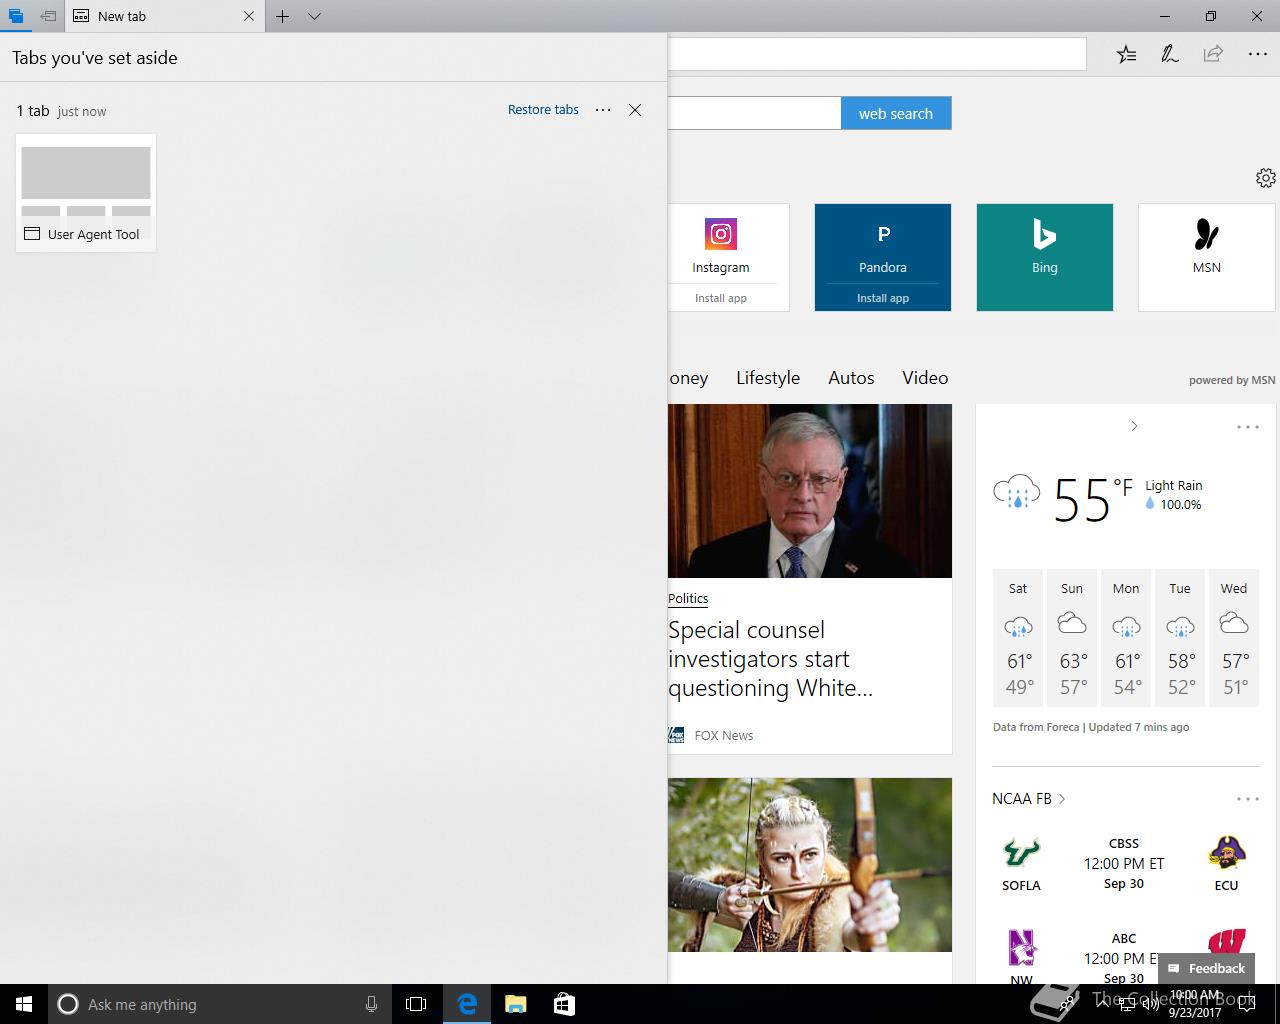Click the Share icon in toolbar
This screenshot has width=1280, height=1024.
click(x=1213, y=54)
